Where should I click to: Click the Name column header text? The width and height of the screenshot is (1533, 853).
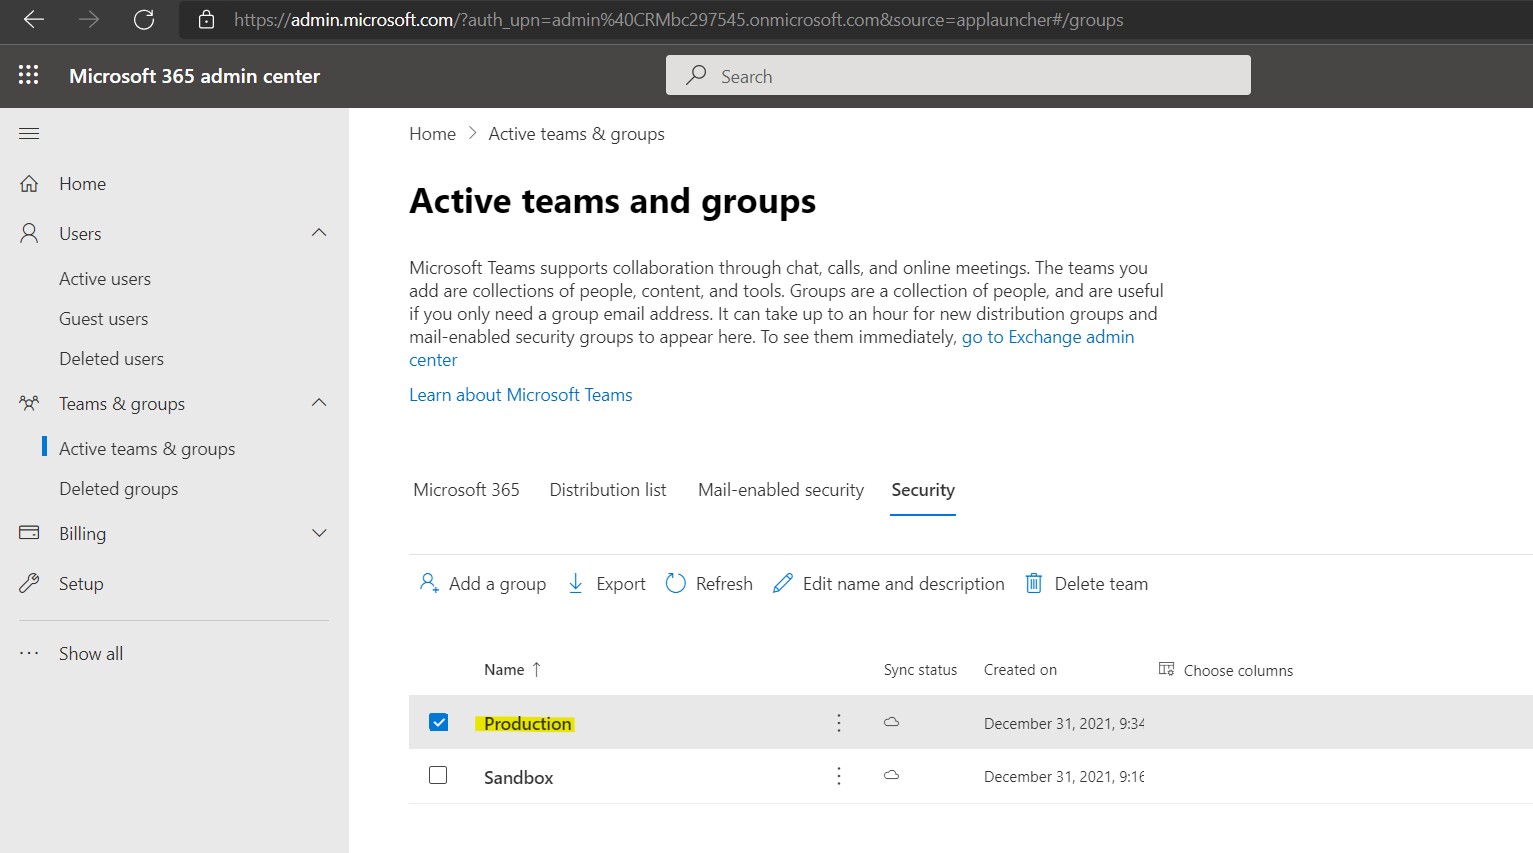click(504, 670)
